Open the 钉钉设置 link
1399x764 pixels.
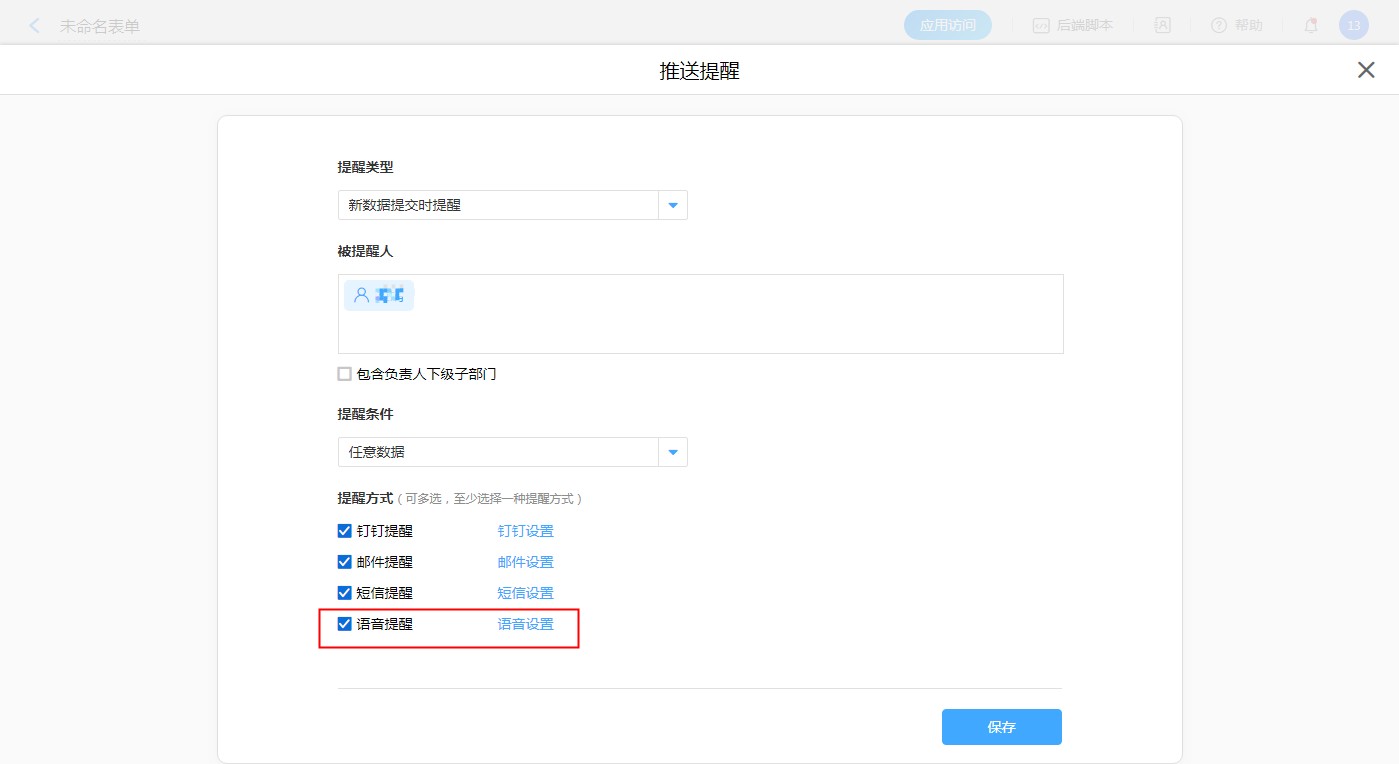(525, 531)
